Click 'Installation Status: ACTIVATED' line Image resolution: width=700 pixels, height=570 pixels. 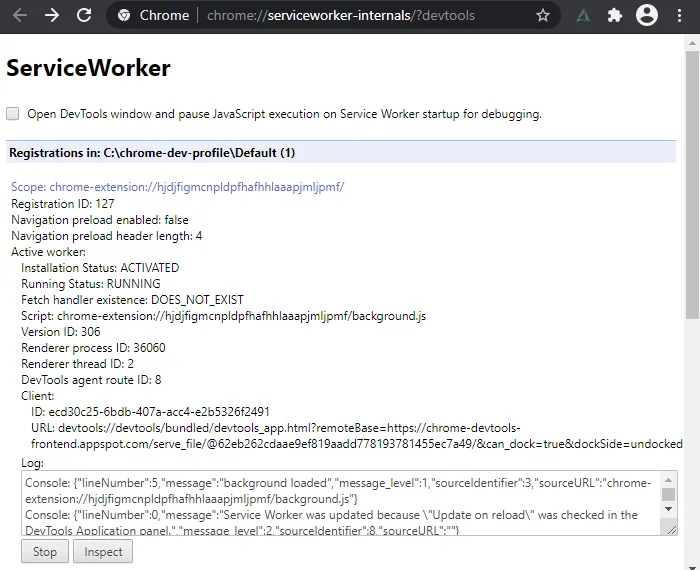(x=100, y=268)
